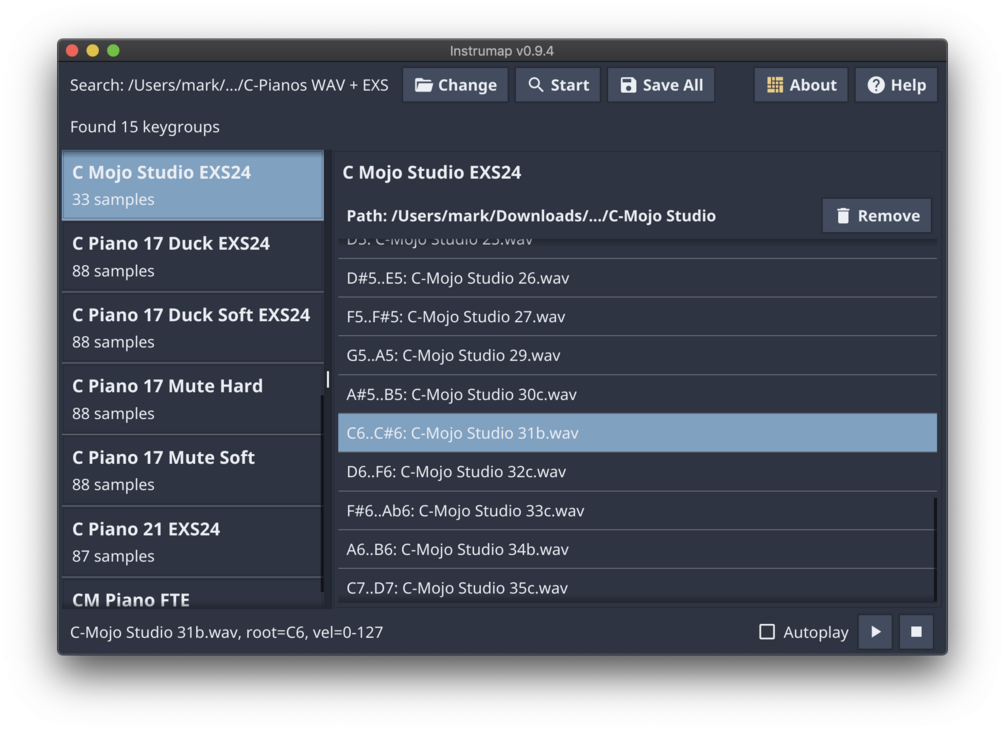Click the Path: /Users/mark/Downloads text
1005x731 pixels.
(531, 216)
